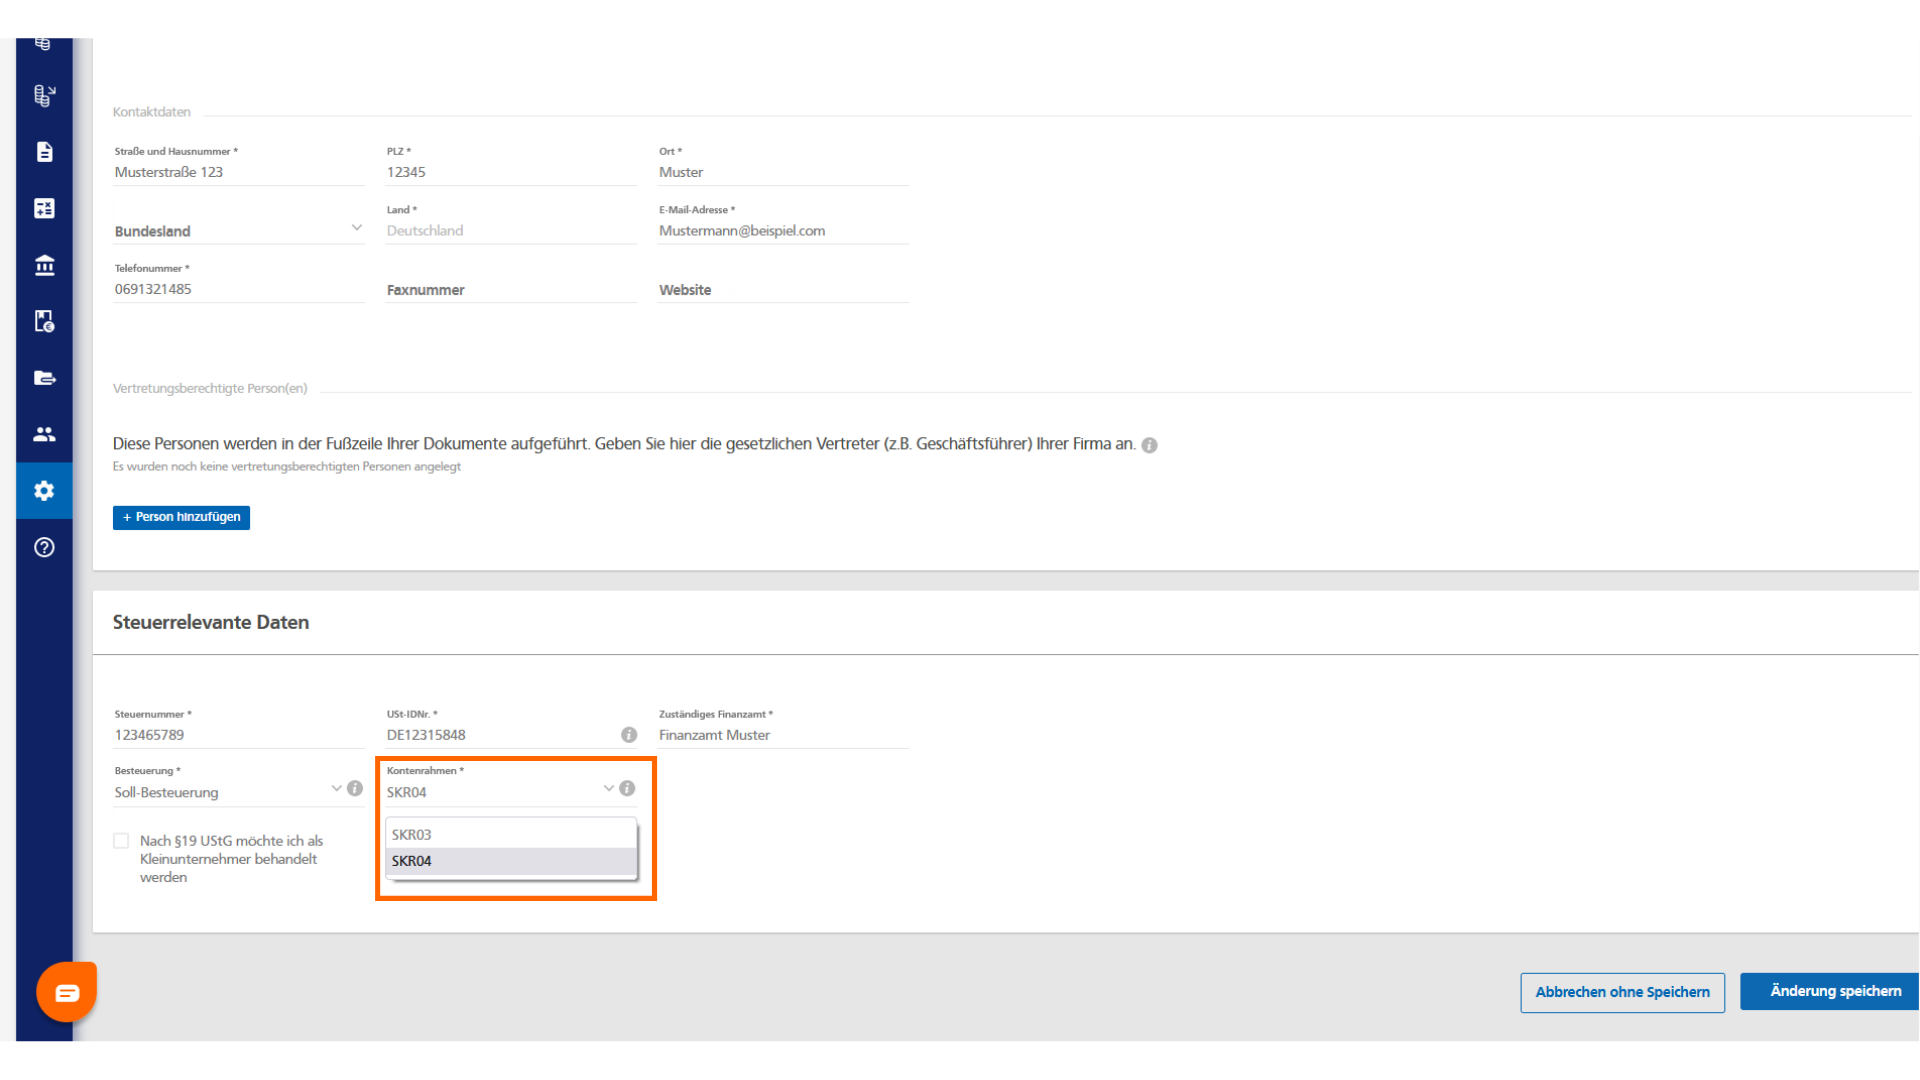Screen dimensions: 1920x1080
Task: Click info icon next to Kontenrahmen dropdown
Action: pyautogui.click(x=627, y=789)
